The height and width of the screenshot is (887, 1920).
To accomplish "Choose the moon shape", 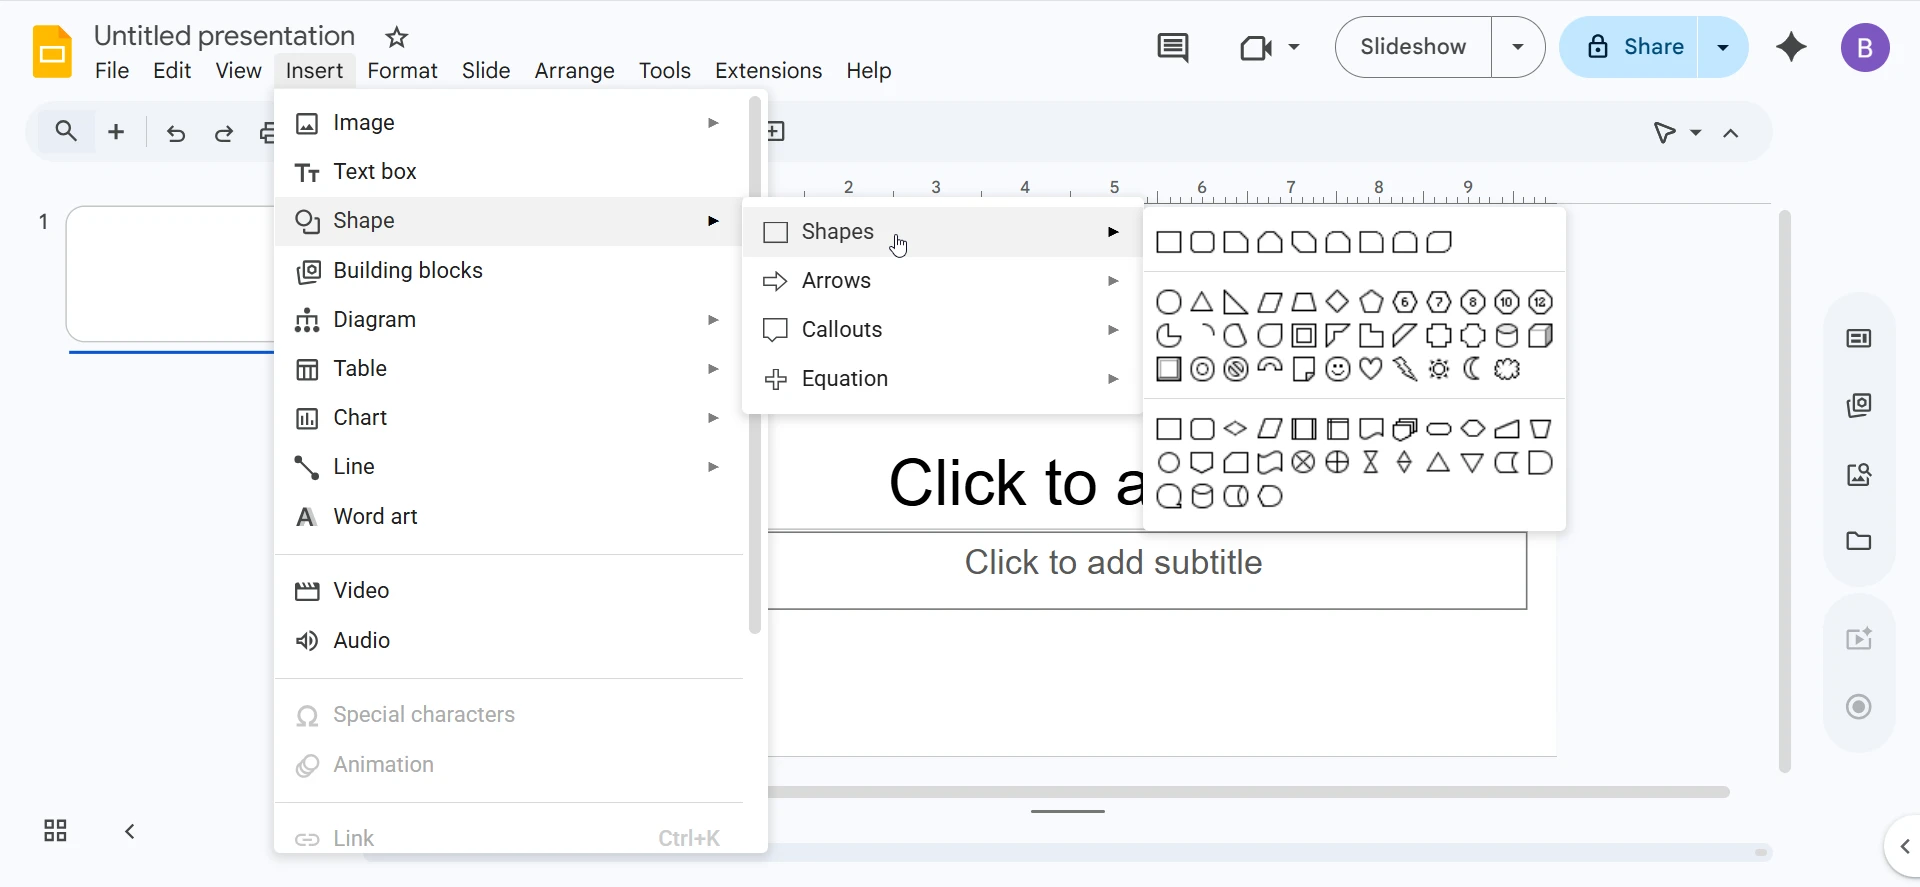I will click(1472, 370).
